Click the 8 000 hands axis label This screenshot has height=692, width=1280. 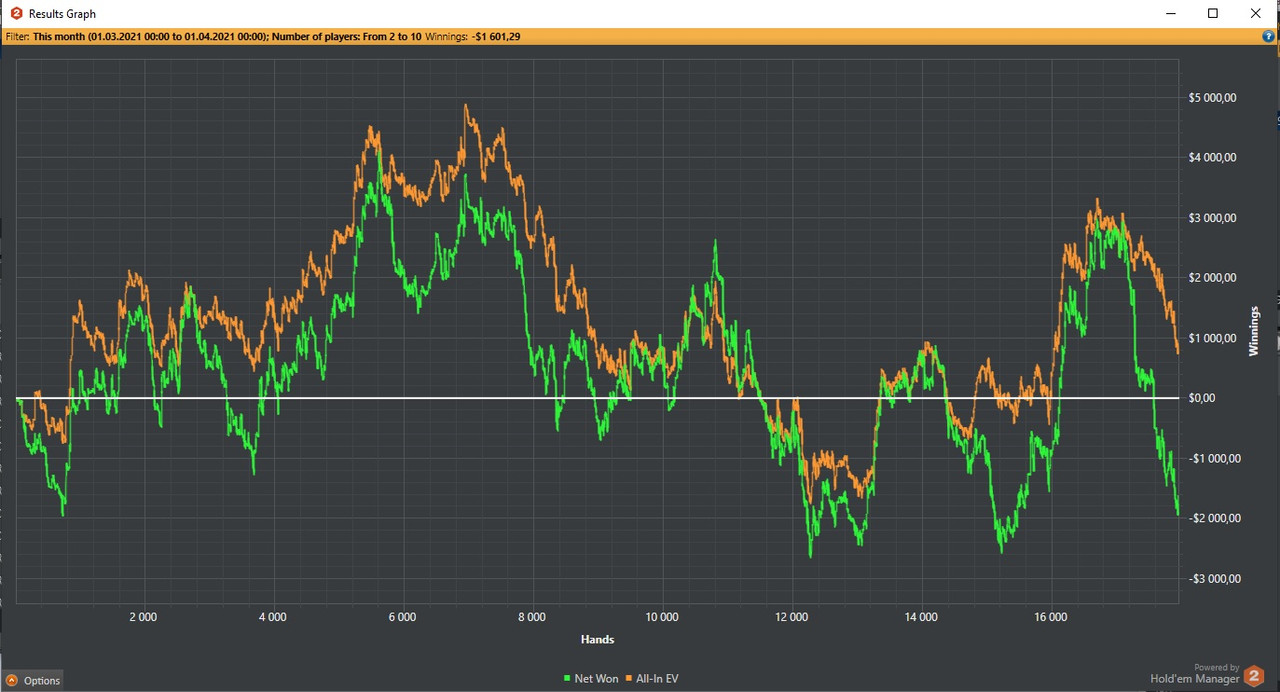pos(532,617)
